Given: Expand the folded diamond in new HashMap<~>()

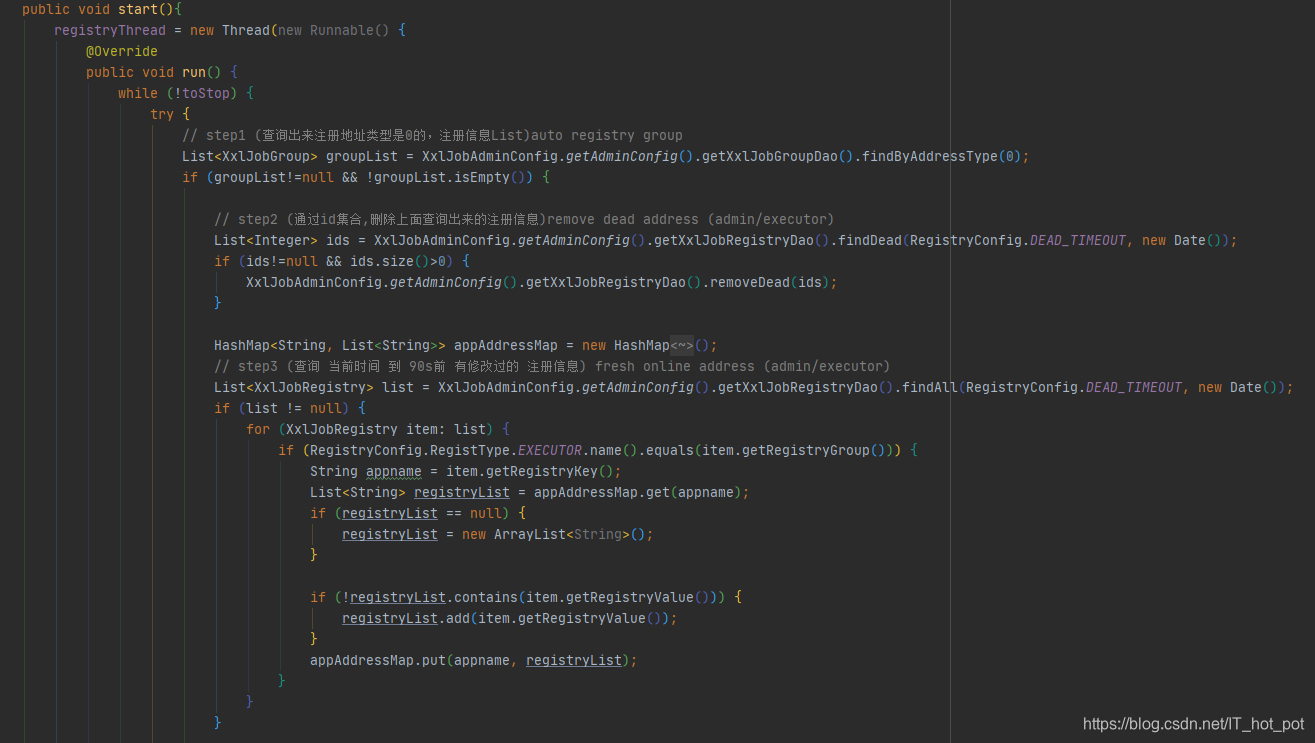Looking at the screenshot, I should pos(681,345).
